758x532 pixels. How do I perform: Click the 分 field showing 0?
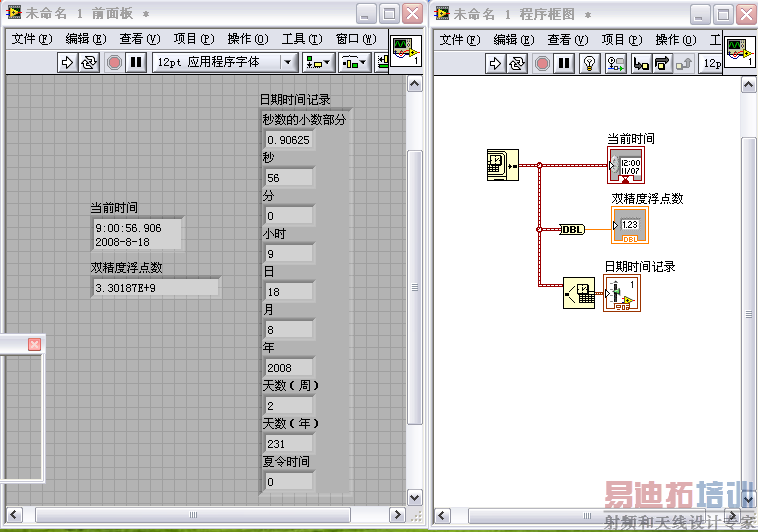[x=289, y=216]
